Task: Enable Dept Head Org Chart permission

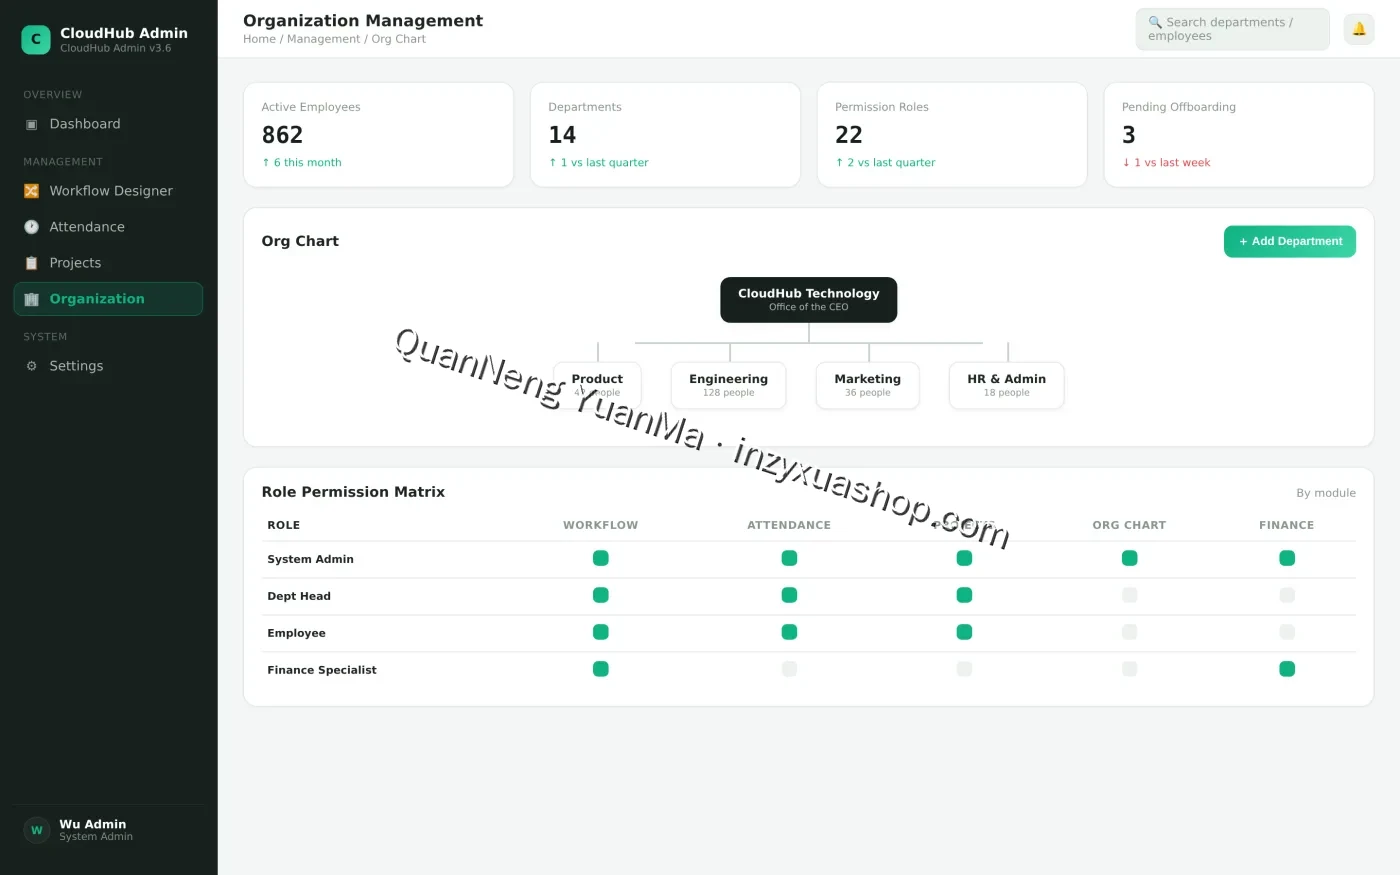Action: 1129,595
